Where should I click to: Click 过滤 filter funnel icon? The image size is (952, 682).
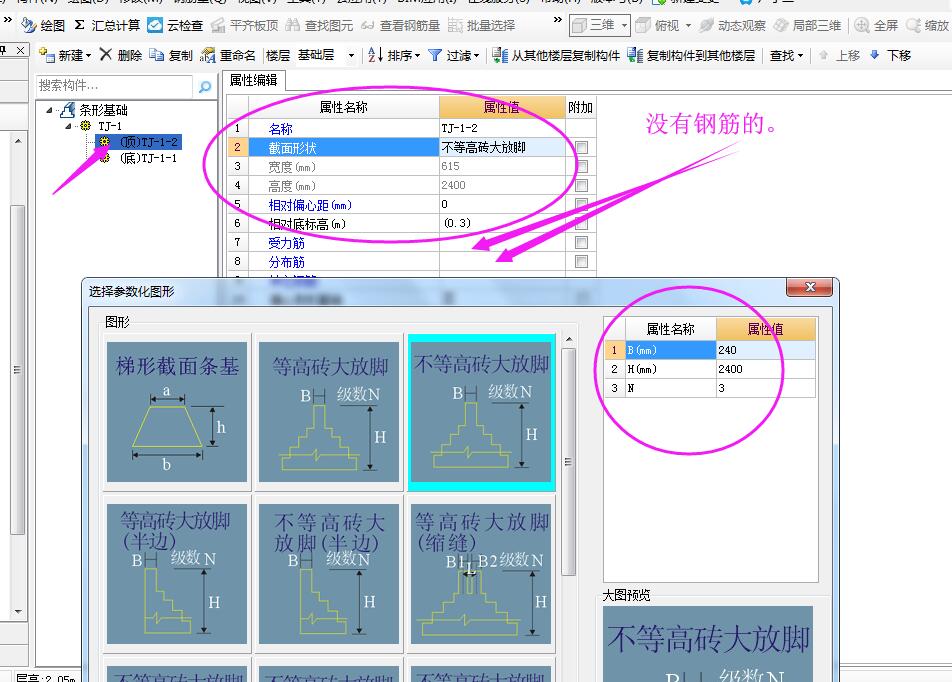point(435,55)
